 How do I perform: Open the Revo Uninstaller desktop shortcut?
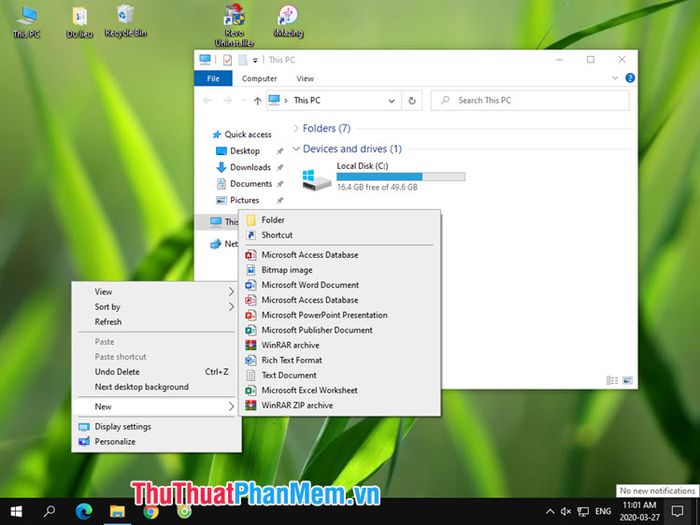point(234,26)
